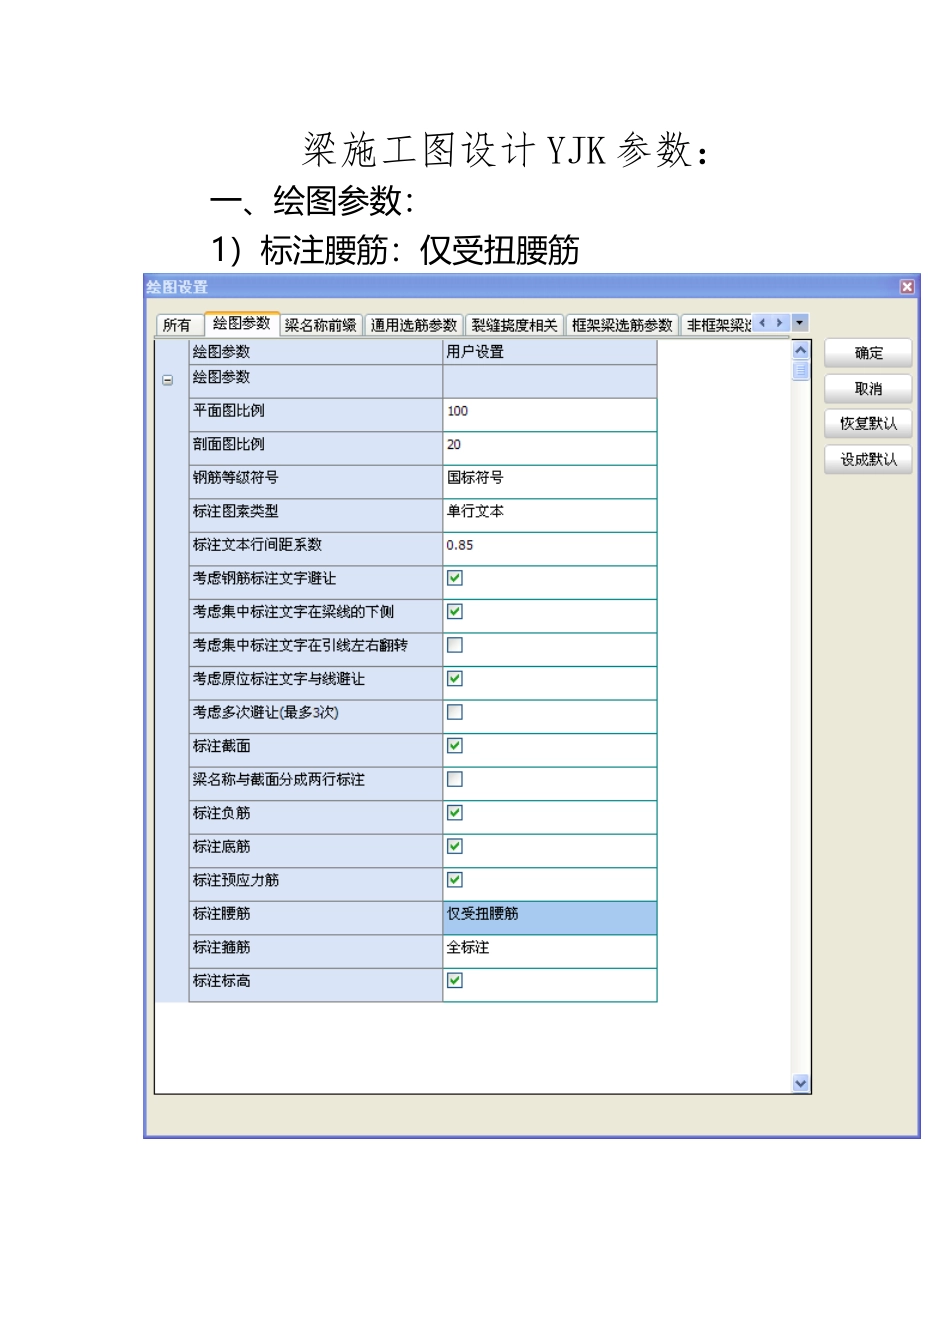Edit the 剖面图比例 value 20
The width and height of the screenshot is (950, 1344).
coord(550,448)
